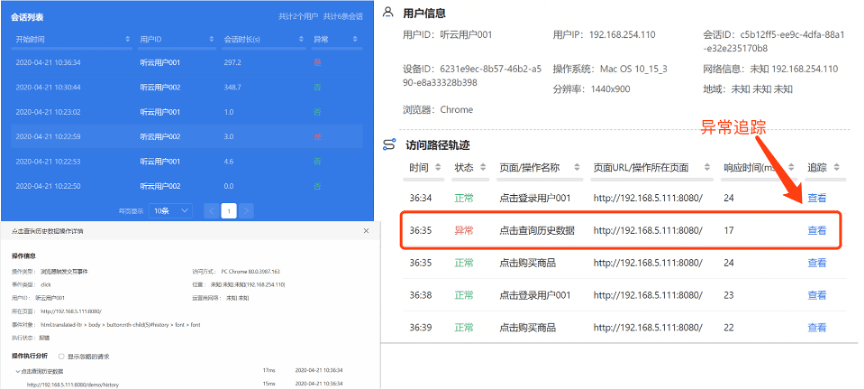Select session starting 2020-04-21 10:22:59
This screenshot has width=864, height=389.
coord(187,137)
